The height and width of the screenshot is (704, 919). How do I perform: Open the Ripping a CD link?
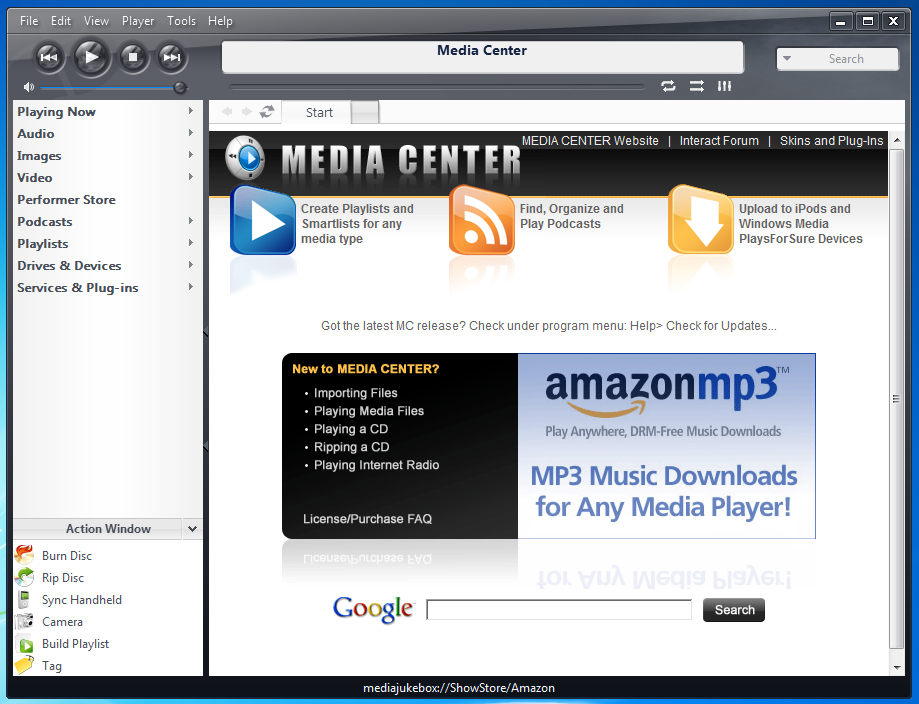[x=352, y=447]
